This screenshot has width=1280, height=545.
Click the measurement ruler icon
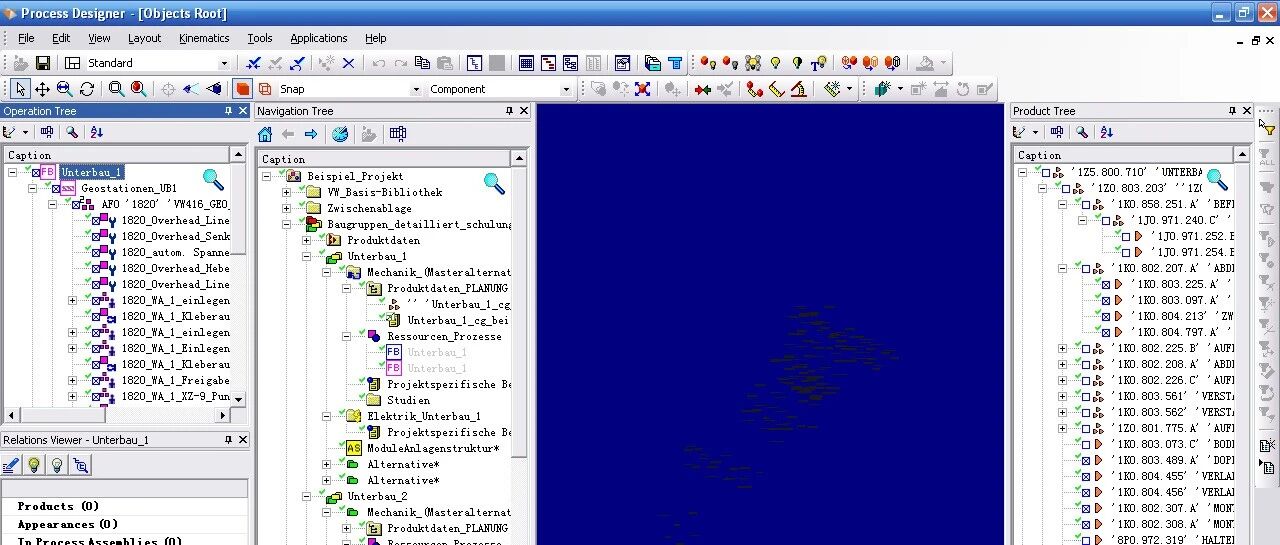pos(777,89)
